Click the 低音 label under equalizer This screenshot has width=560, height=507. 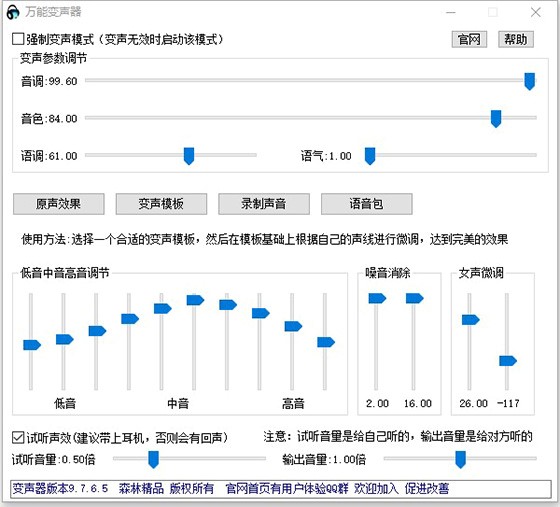(x=65, y=404)
